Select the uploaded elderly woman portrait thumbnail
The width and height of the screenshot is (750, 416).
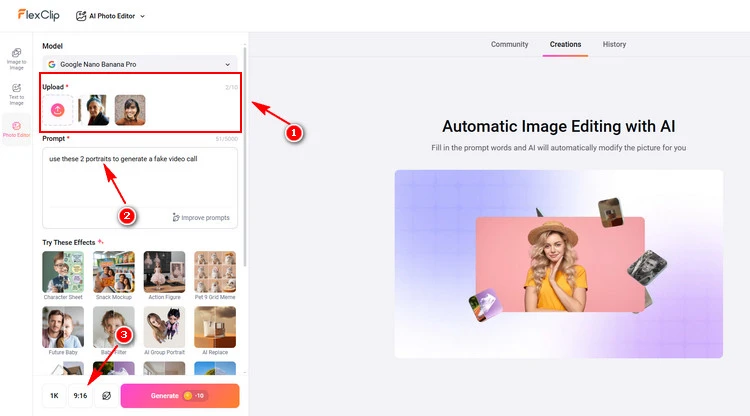[x=94, y=110]
